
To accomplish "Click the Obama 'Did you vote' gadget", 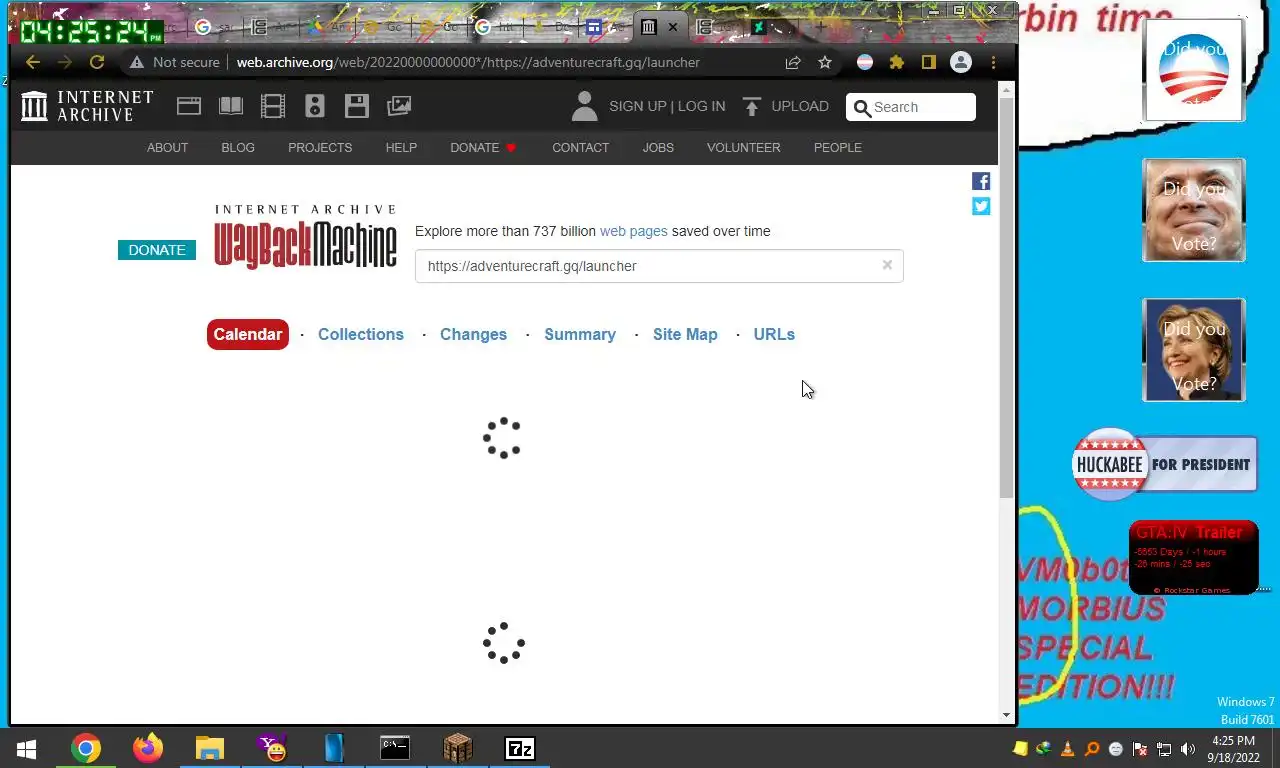I will (1194, 70).
